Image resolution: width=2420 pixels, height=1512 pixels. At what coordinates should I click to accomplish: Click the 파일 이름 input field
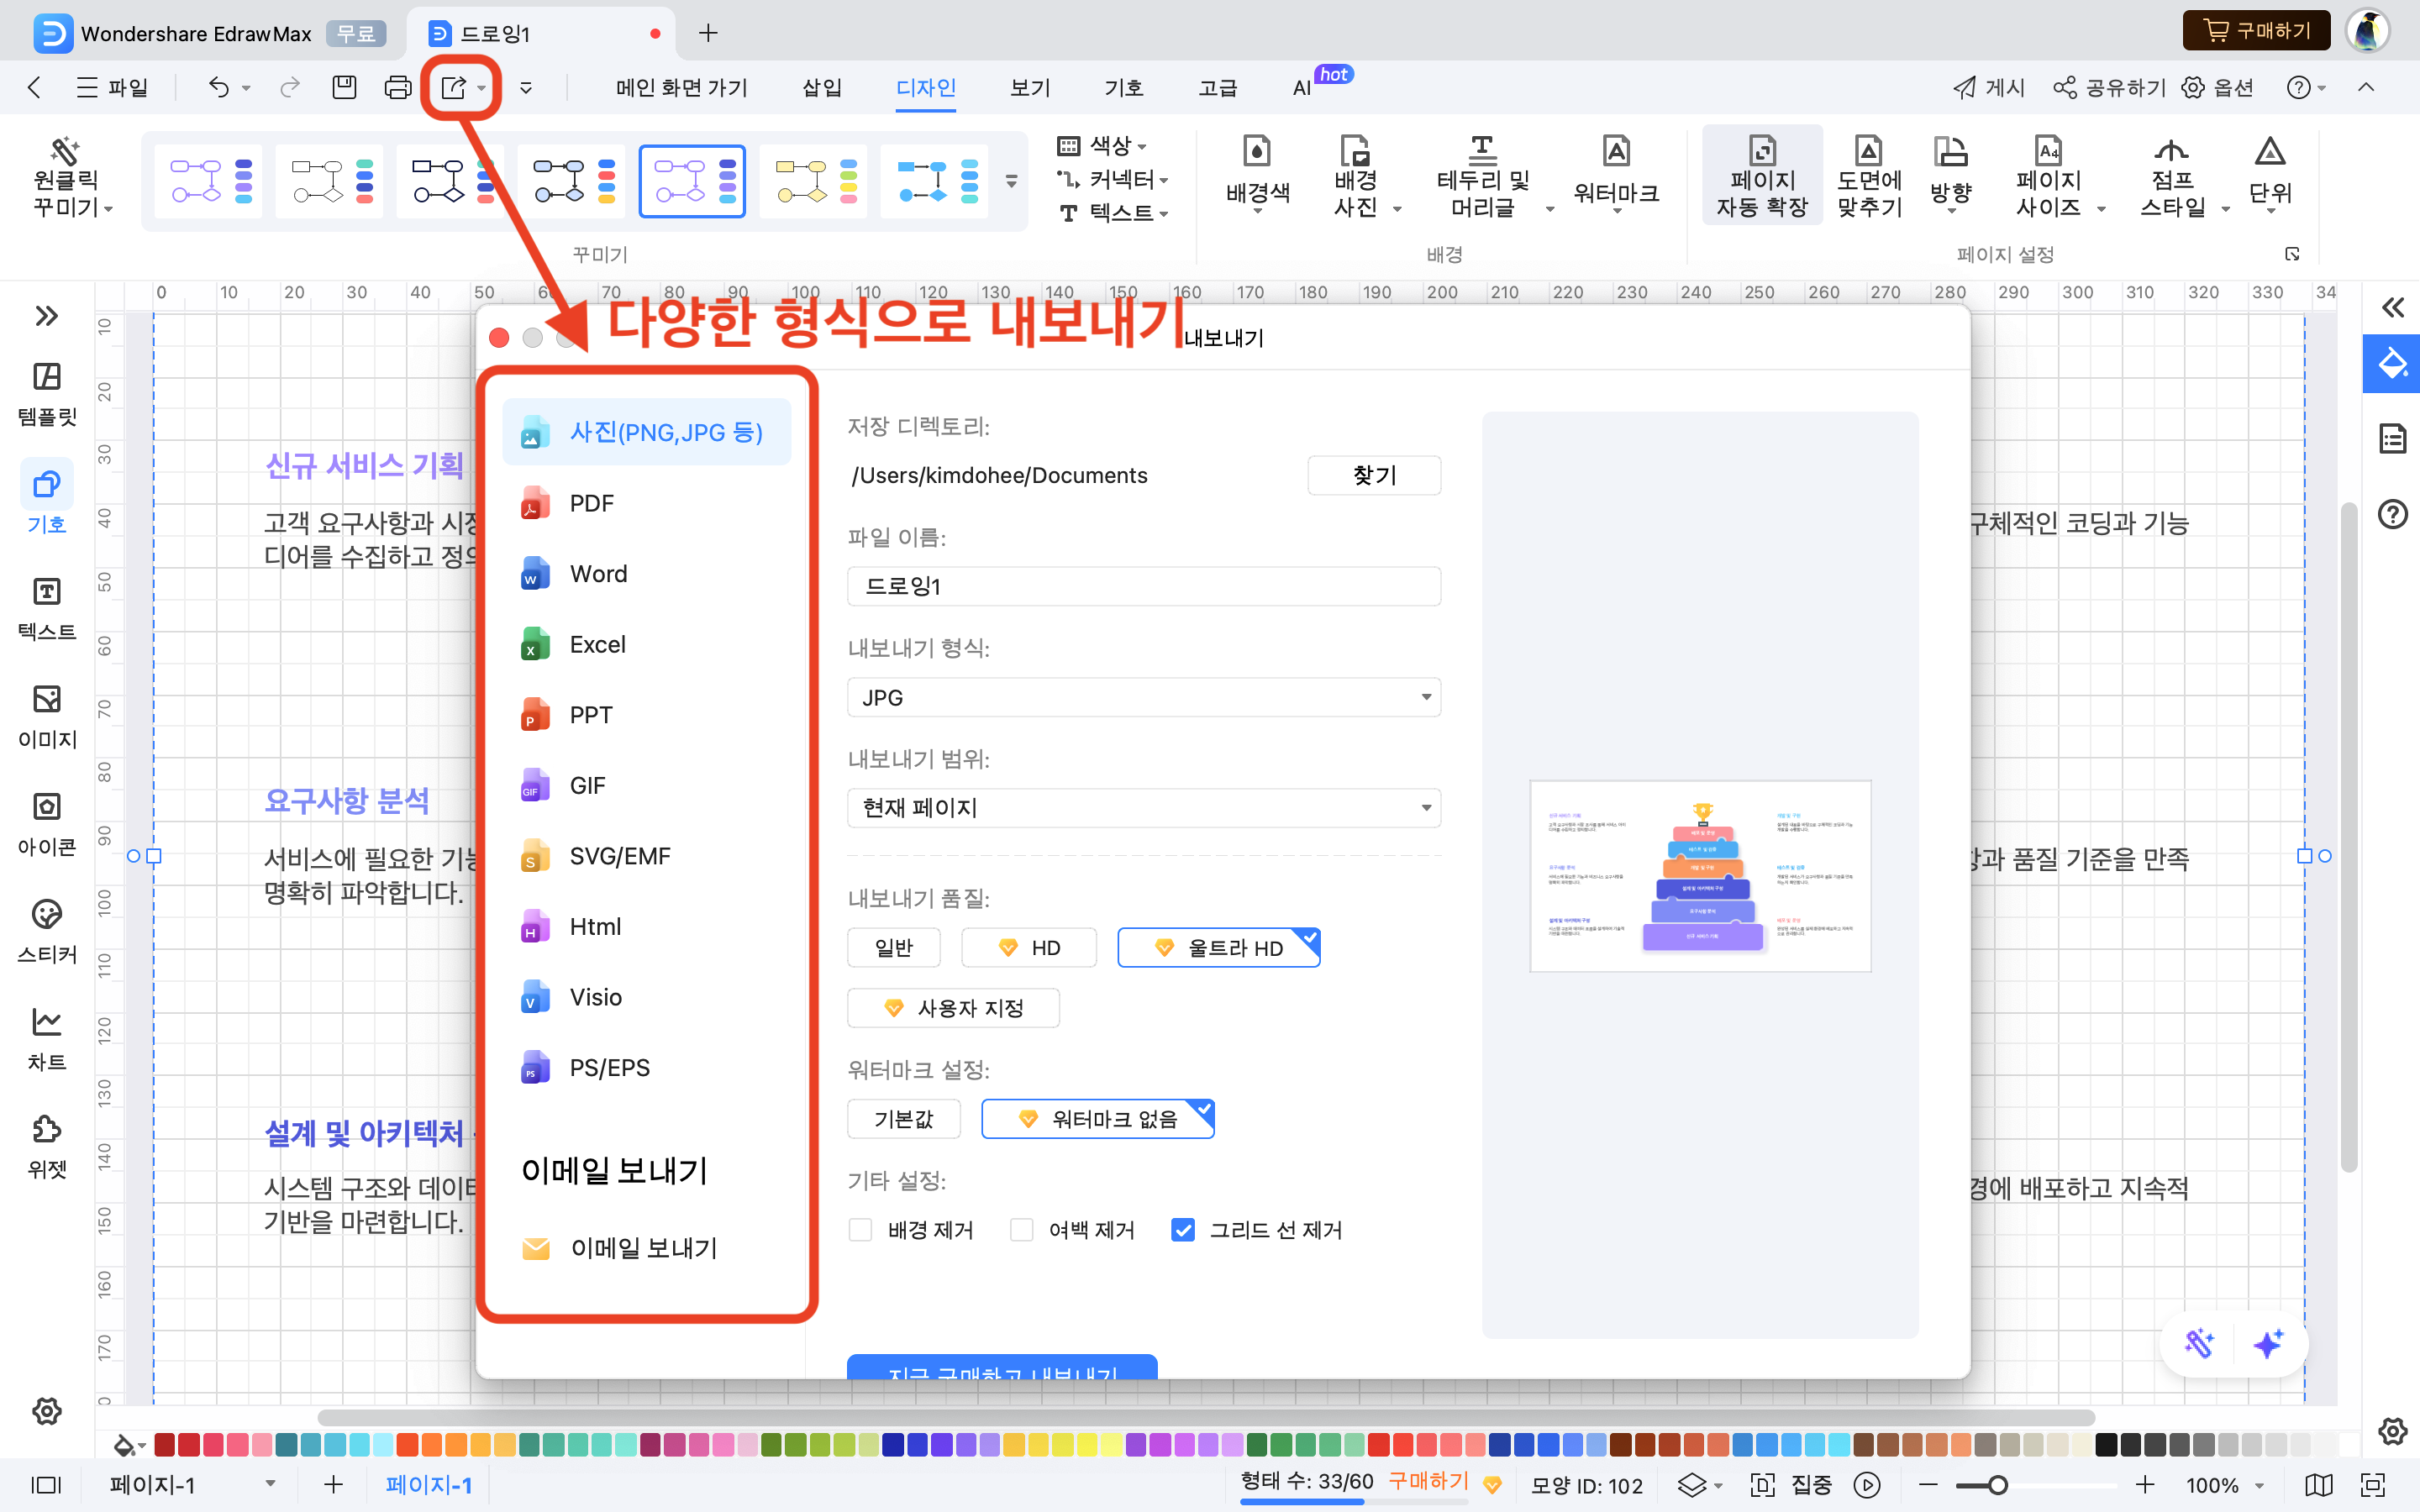tap(1143, 586)
